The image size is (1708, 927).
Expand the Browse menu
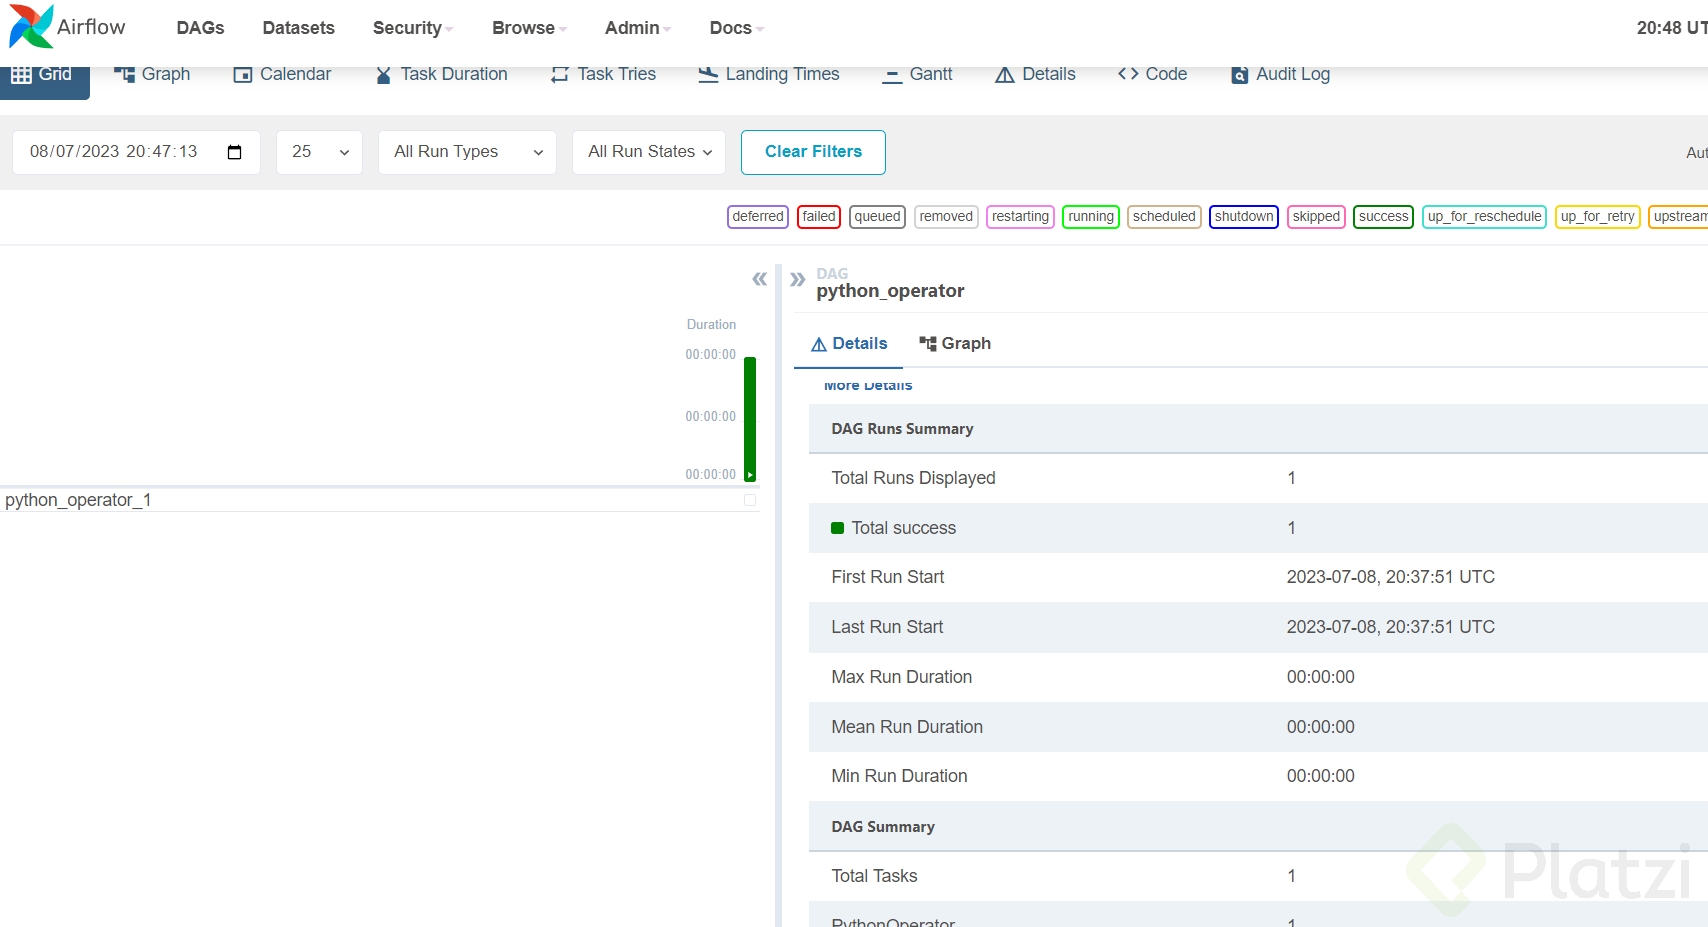point(529,28)
